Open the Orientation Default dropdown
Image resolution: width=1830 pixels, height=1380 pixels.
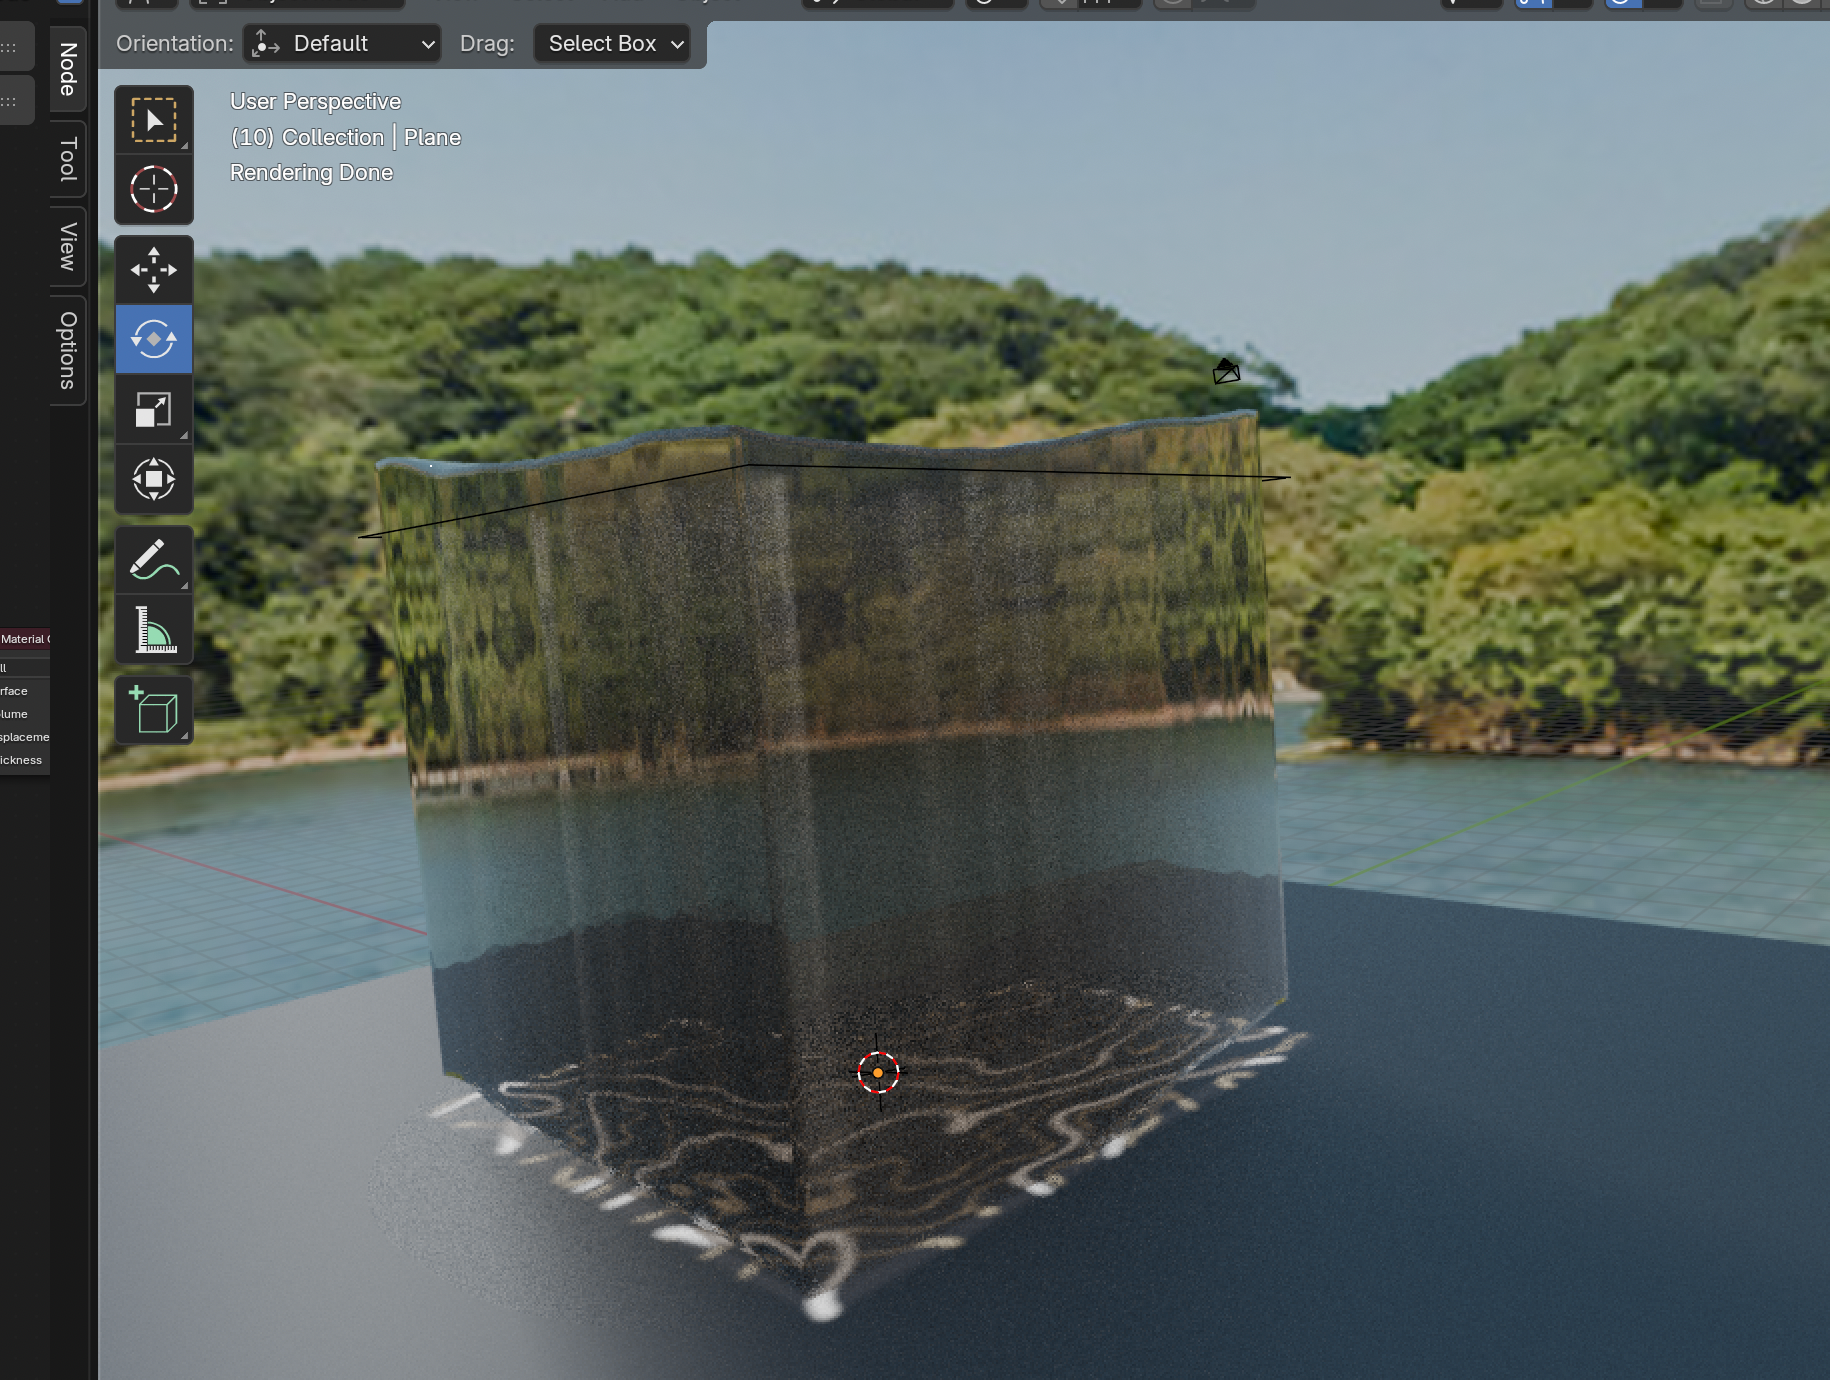pos(342,44)
